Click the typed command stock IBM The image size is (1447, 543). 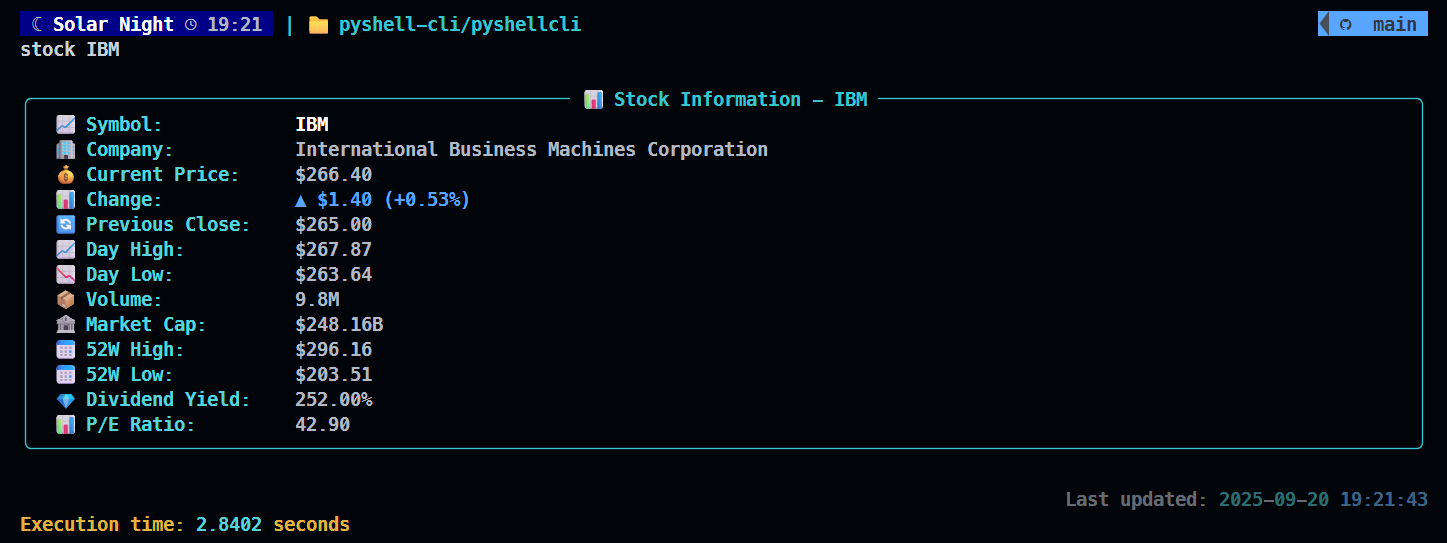tap(69, 49)
